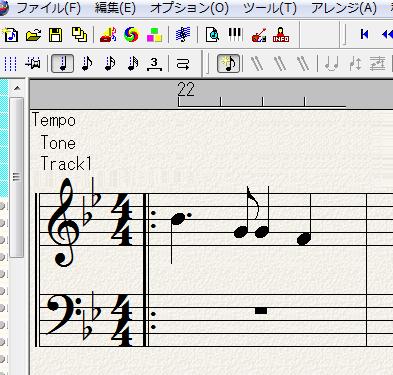Click measure 22 marker on ruler
The height and width of the screenshot is (375, 393).
point(186,90)
